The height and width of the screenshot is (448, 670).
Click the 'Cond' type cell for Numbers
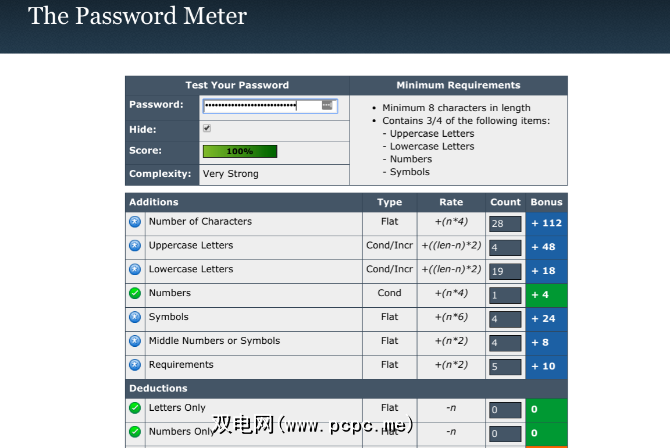[389, 293]
